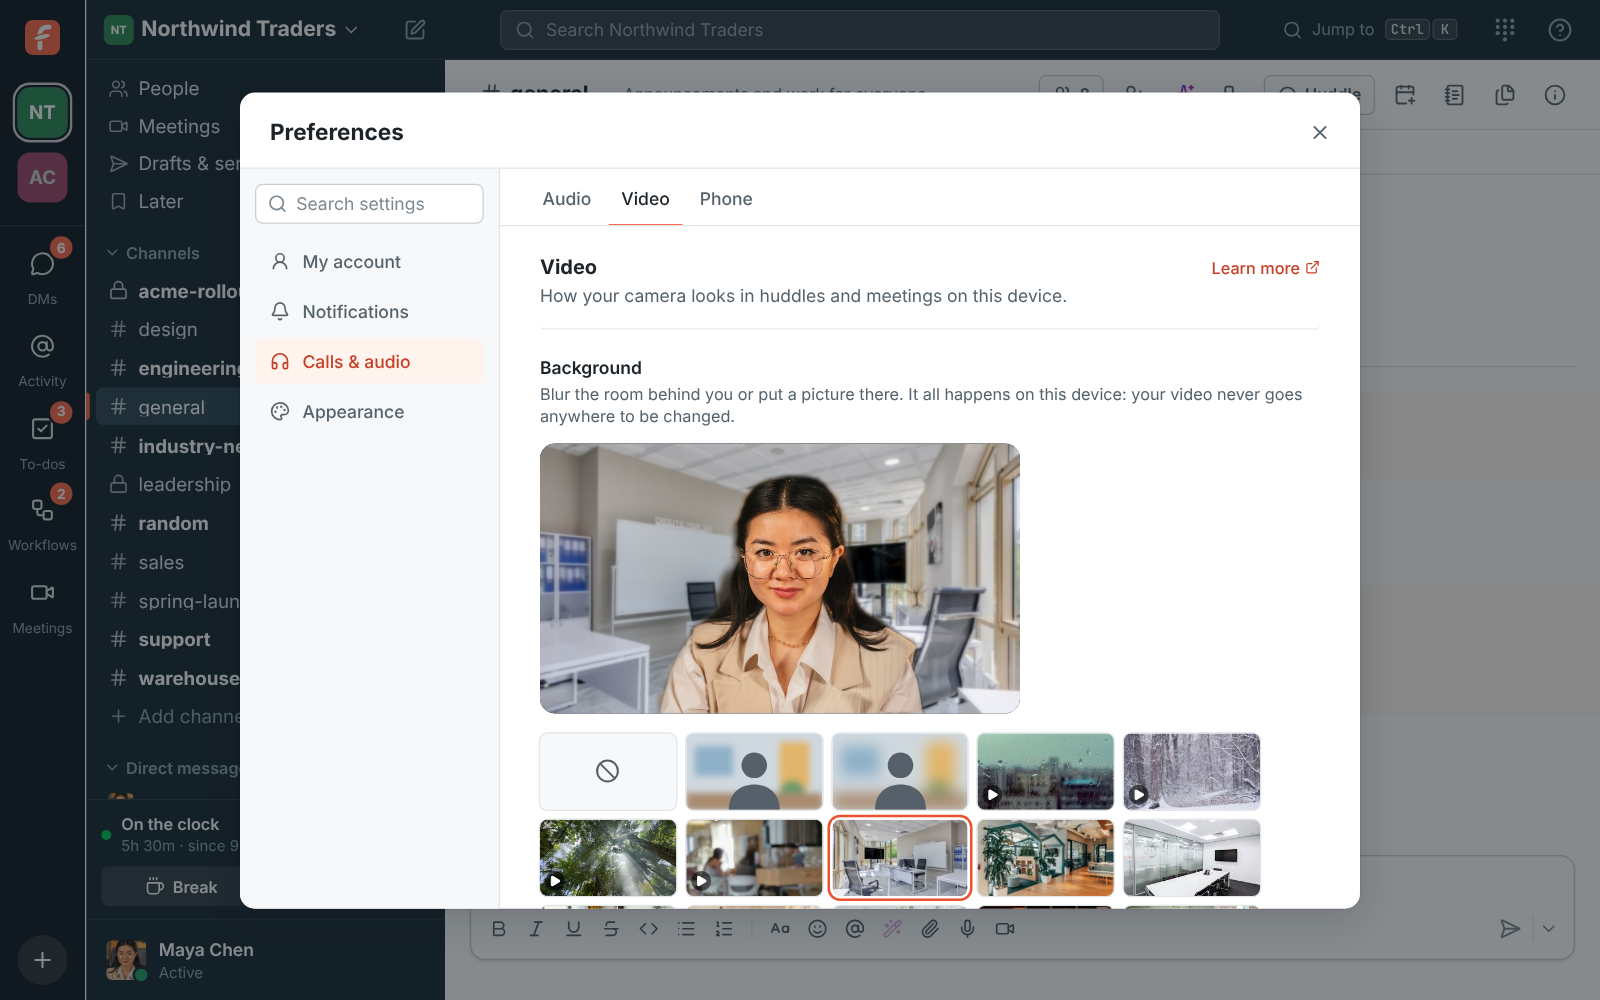Switch to the AC workspace
Image resolution: width=1600 pixels, height=1000 pixels.
pos(42,178)
